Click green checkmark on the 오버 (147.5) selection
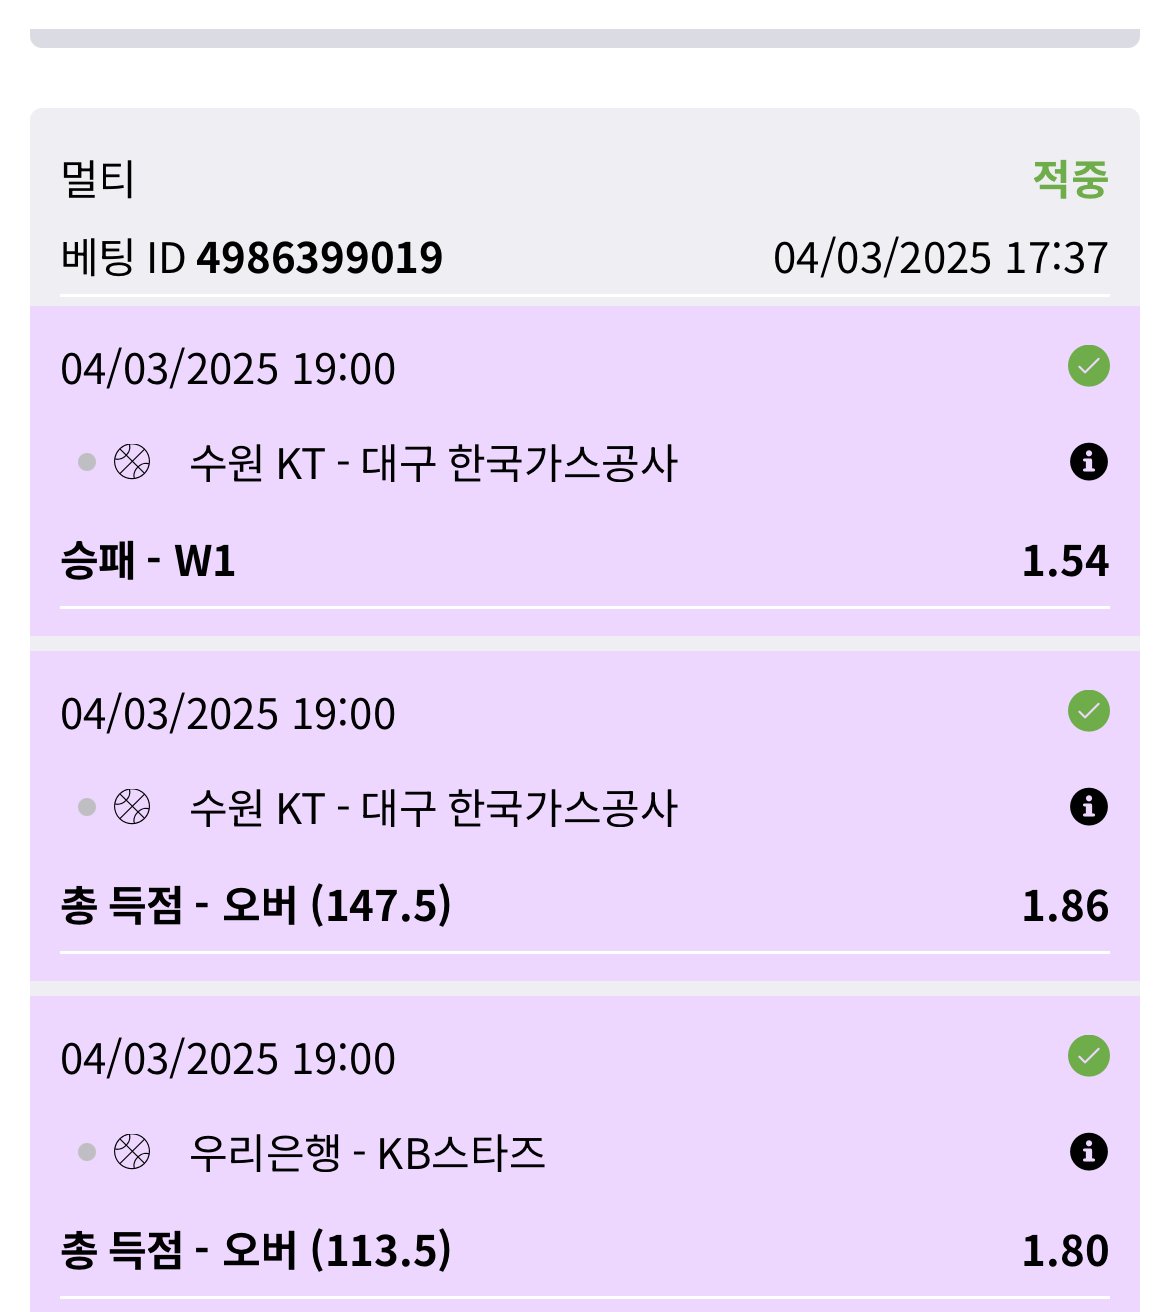The width and height of the screenshot is (1170, 1312). [1088, 711]
